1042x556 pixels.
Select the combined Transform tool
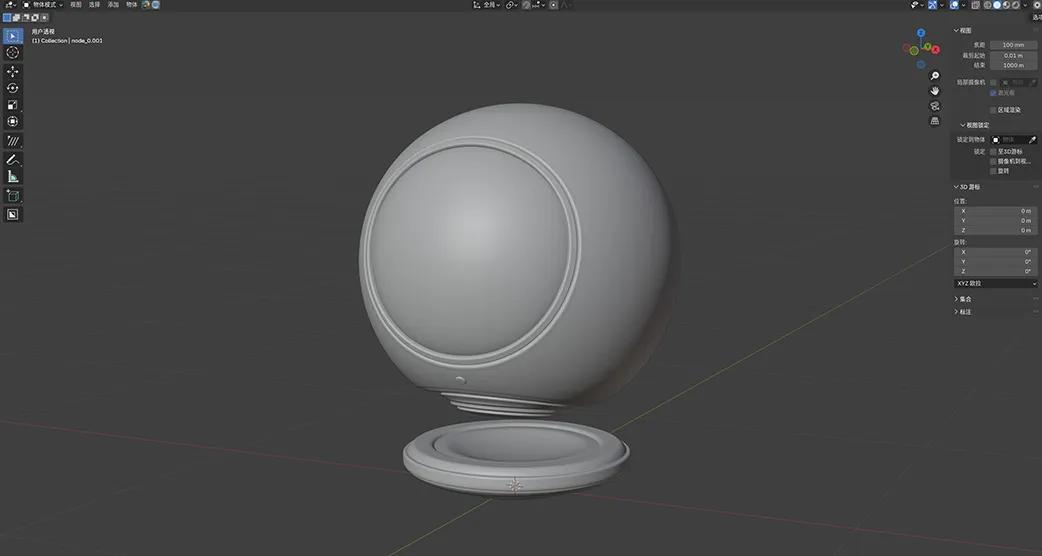tap(13, 122)
